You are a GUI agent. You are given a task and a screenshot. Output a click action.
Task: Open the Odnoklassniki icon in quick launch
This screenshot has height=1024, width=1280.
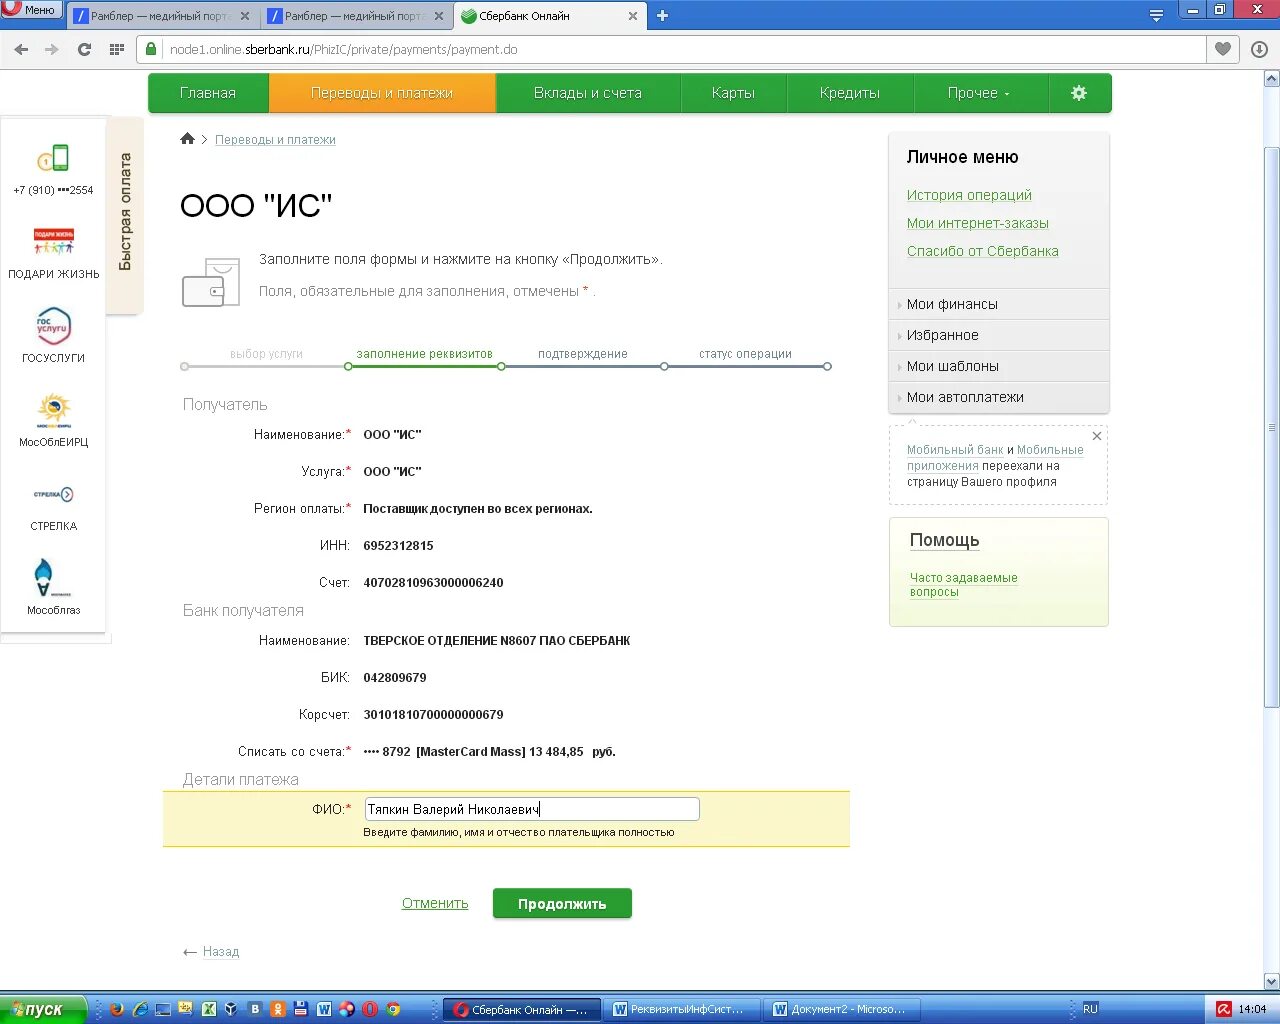tap(278, 1009)
